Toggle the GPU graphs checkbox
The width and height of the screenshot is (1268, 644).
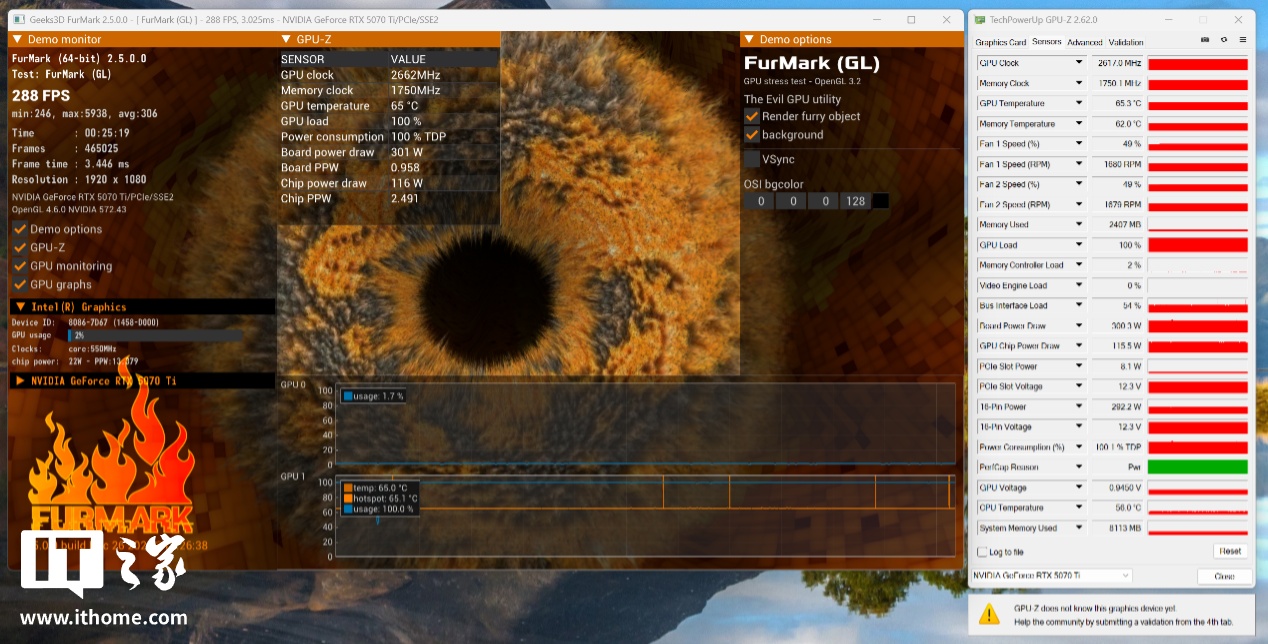coord(20,285)
